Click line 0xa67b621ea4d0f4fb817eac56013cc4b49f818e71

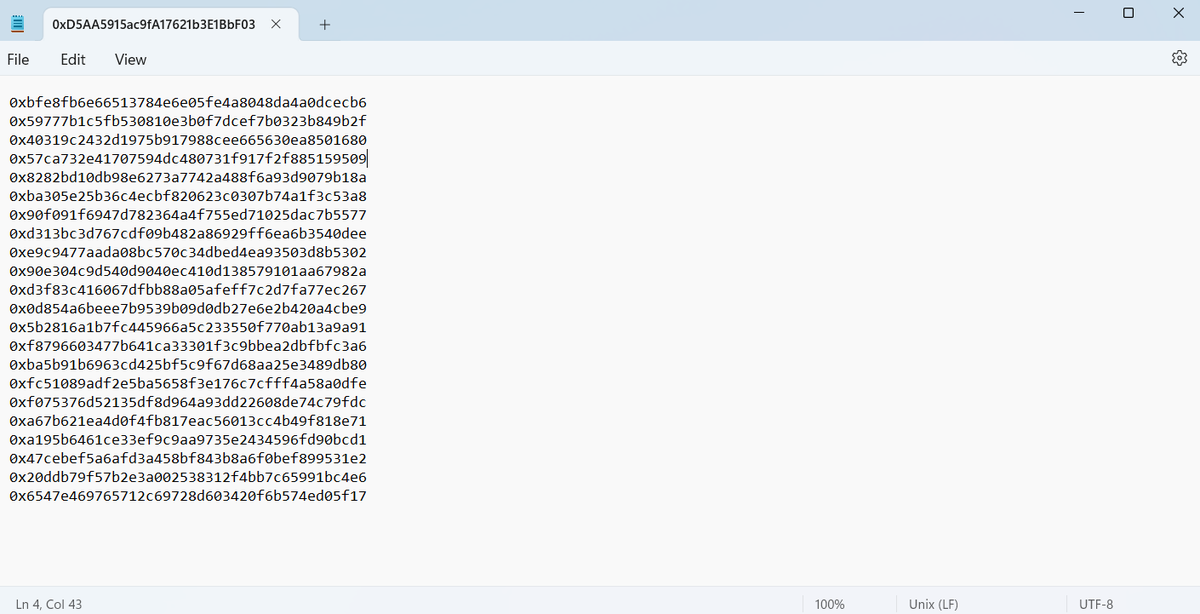click(188, 421)
